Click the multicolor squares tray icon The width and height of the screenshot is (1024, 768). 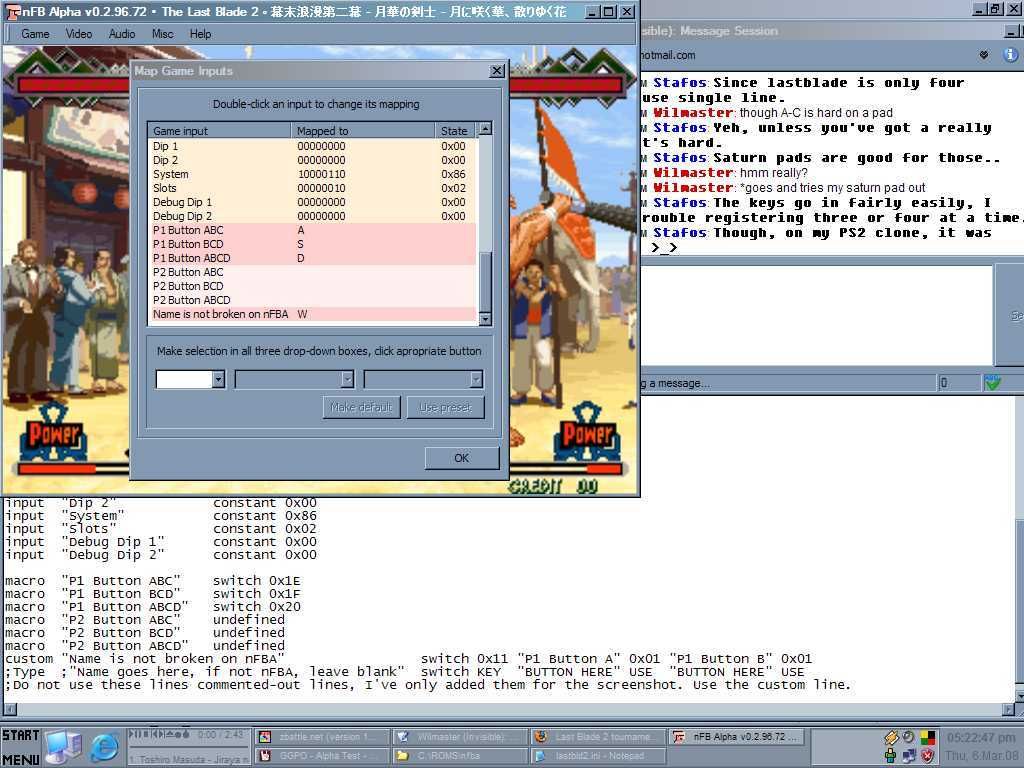[927, 738]
